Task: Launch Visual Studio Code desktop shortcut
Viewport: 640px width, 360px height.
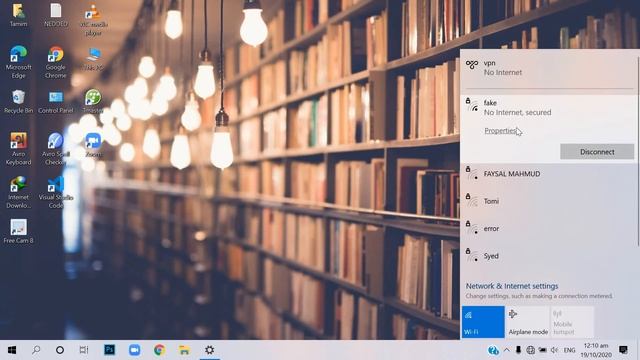Action: coord(56,192)
